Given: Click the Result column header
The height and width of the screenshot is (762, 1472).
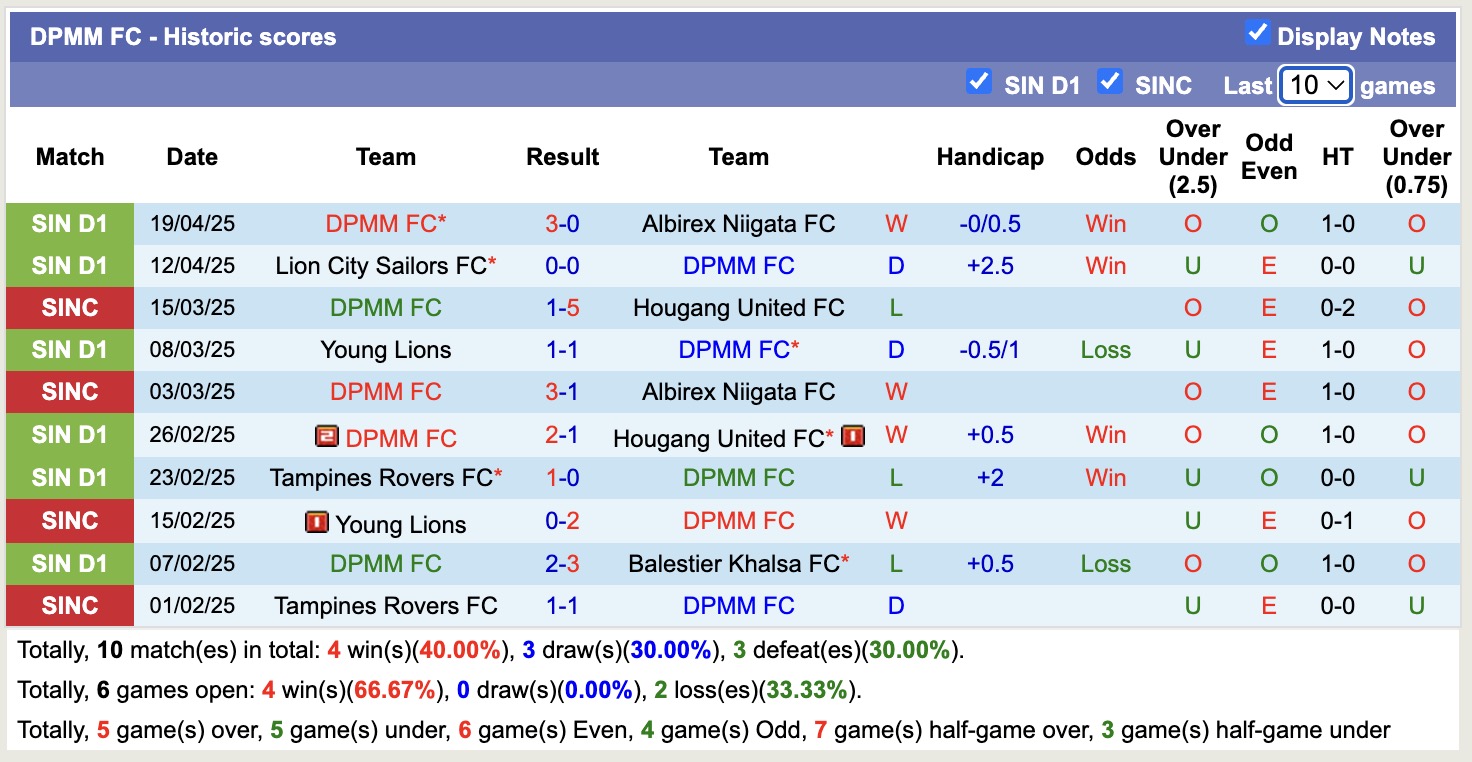Looking at the screenshot, I should pos(563,157).
